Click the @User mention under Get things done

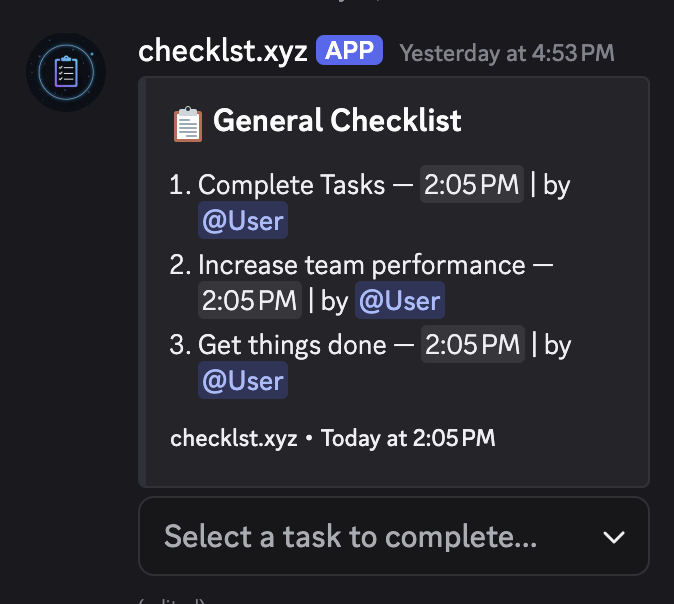(x=243, y=381)
